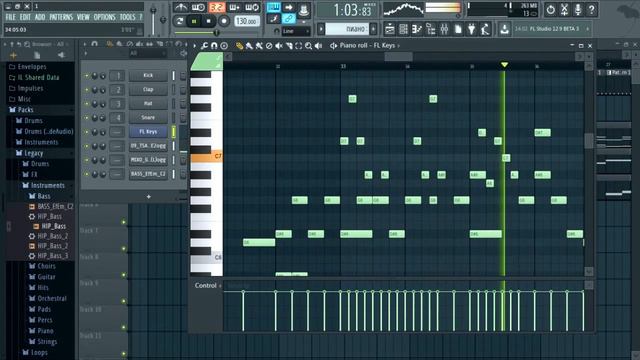Screen dimensions: 640x360
Task: Open the TOOLS menu
Action: 127,17
